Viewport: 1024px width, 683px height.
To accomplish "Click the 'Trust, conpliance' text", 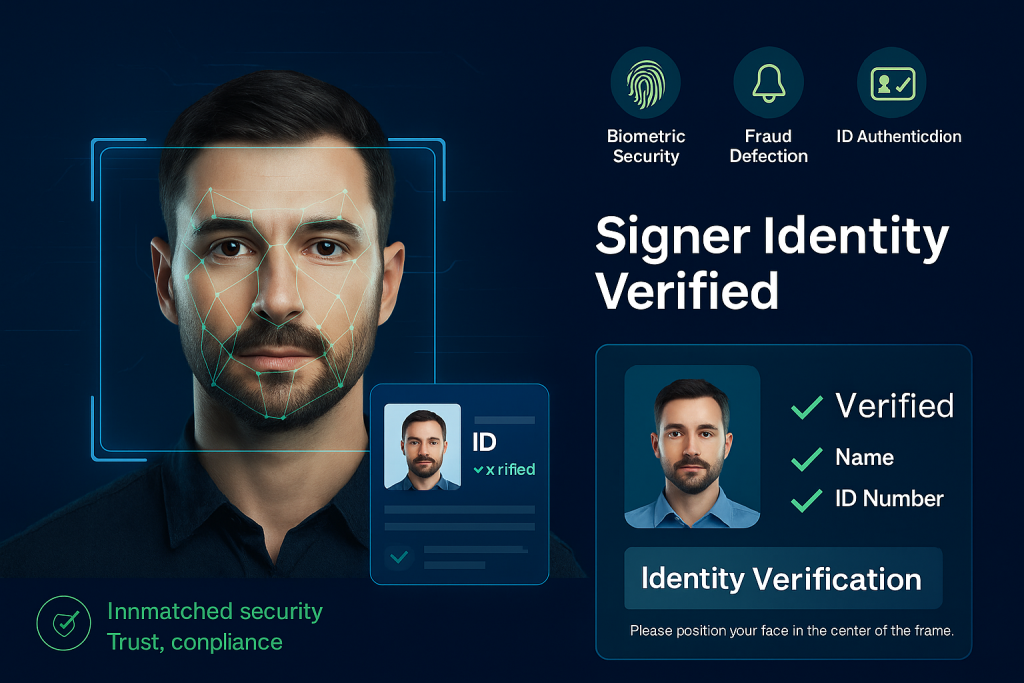I will pyautogui.click(x=195, y=642).
